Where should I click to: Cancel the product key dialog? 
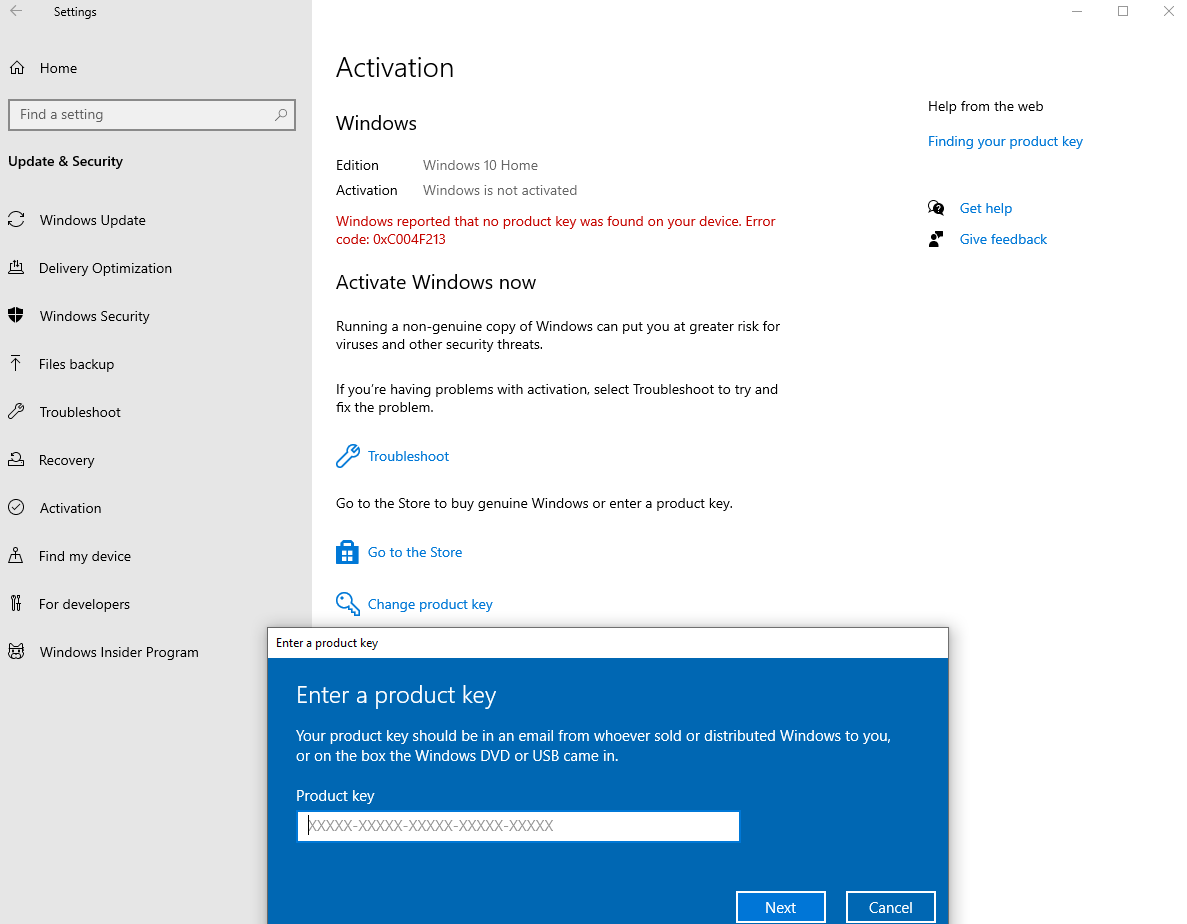[890, 907]
